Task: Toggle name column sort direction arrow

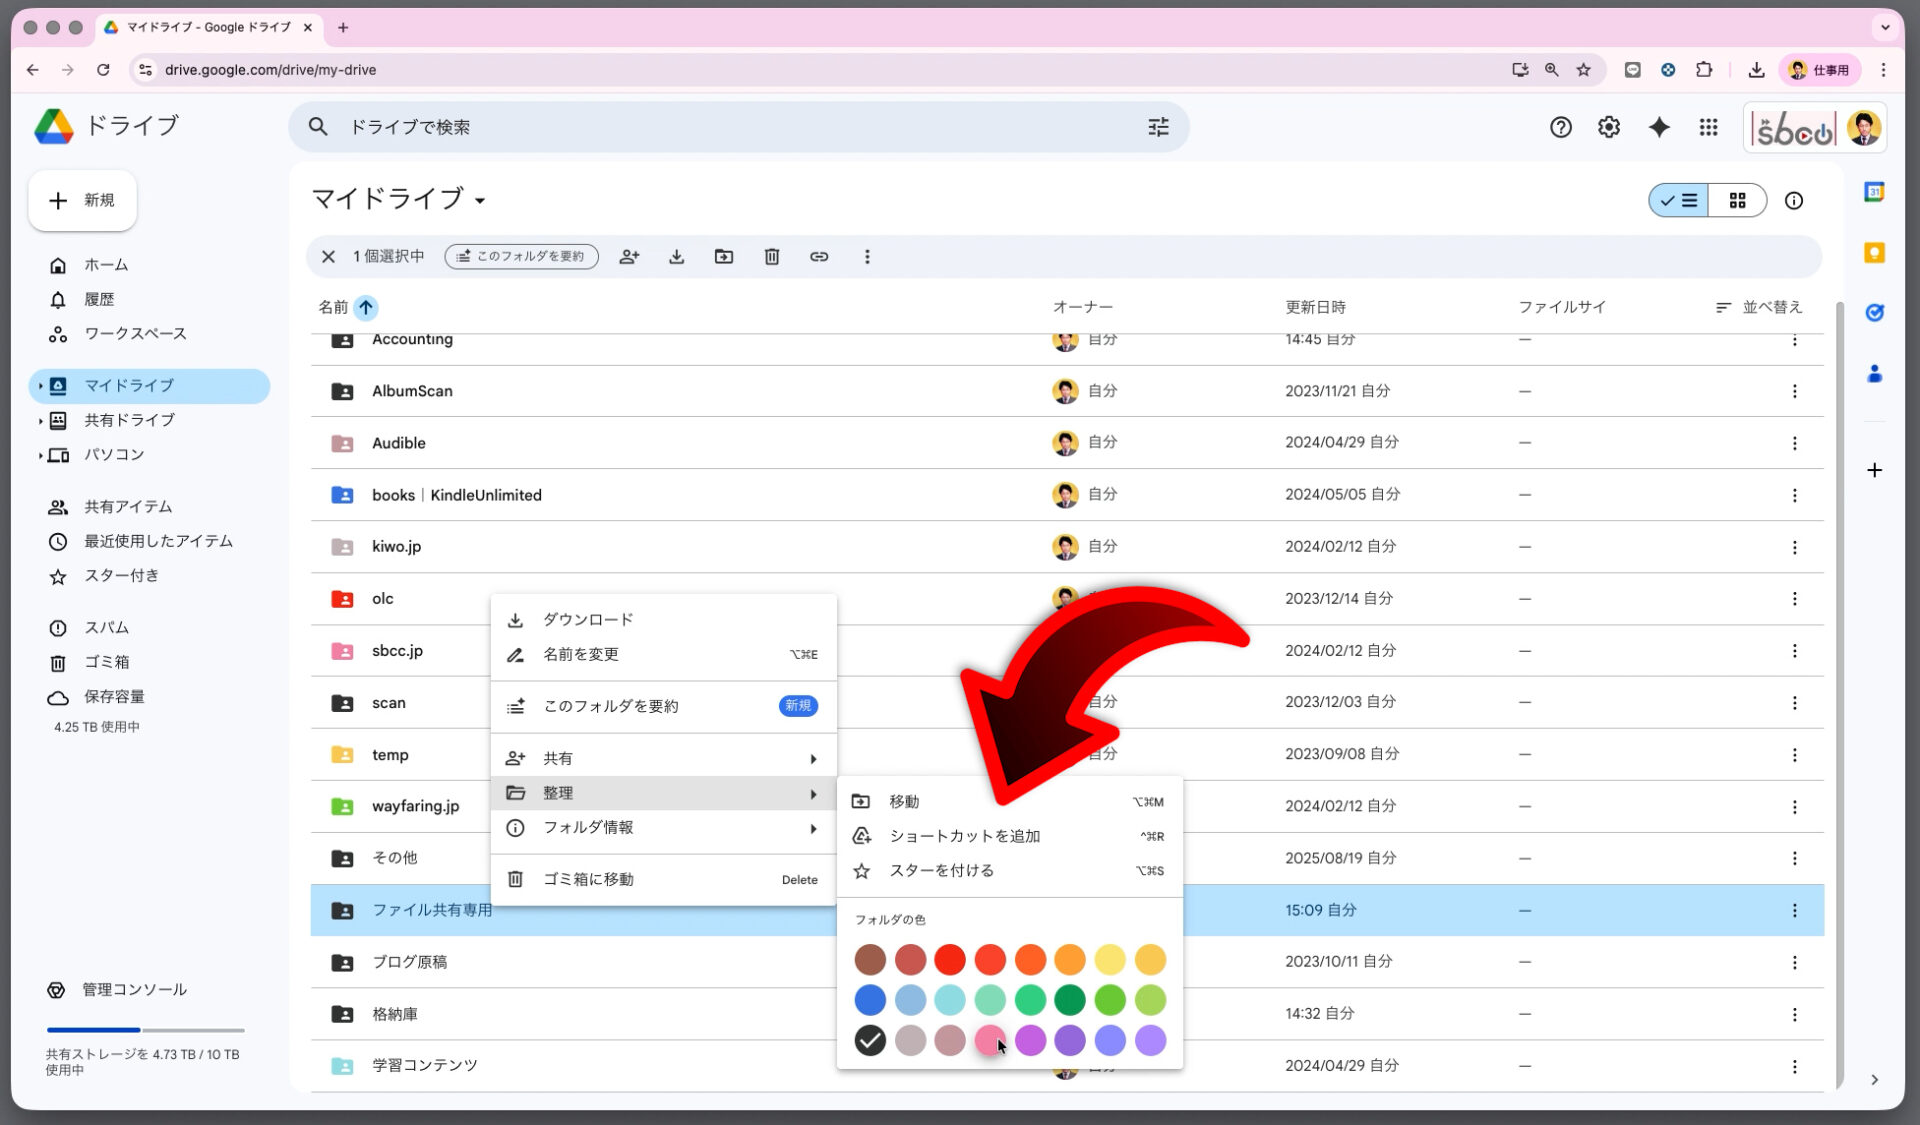Action: pyautogui.click(x=367, y=308)
